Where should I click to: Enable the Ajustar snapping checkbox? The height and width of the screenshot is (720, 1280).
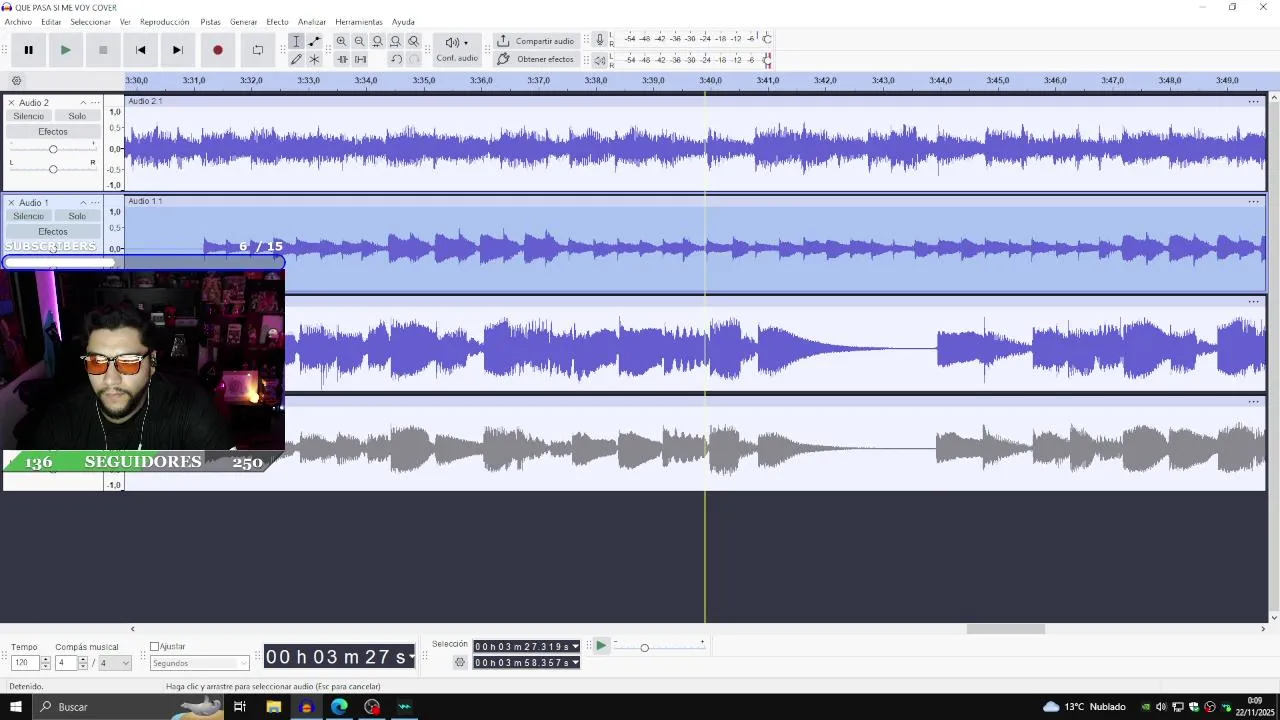coord(154,647)
